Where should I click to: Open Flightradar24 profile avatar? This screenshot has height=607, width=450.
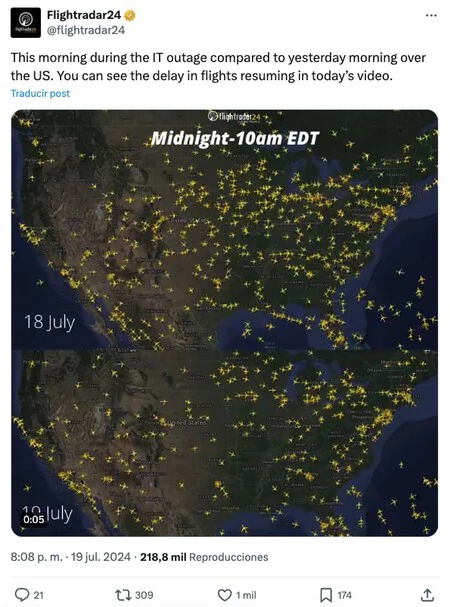click(26, 22)
